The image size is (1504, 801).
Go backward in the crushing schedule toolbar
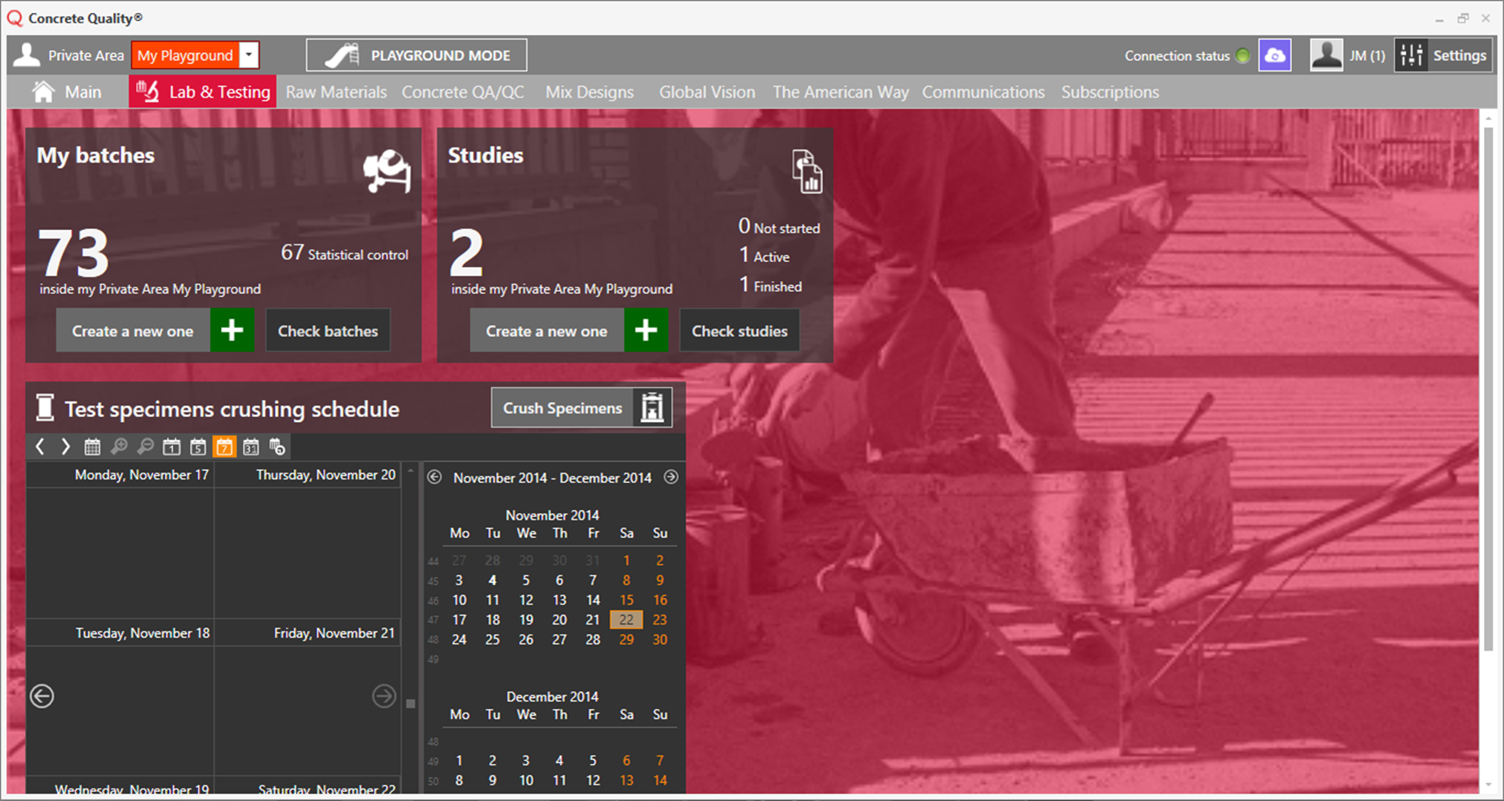tap(40, 447)
